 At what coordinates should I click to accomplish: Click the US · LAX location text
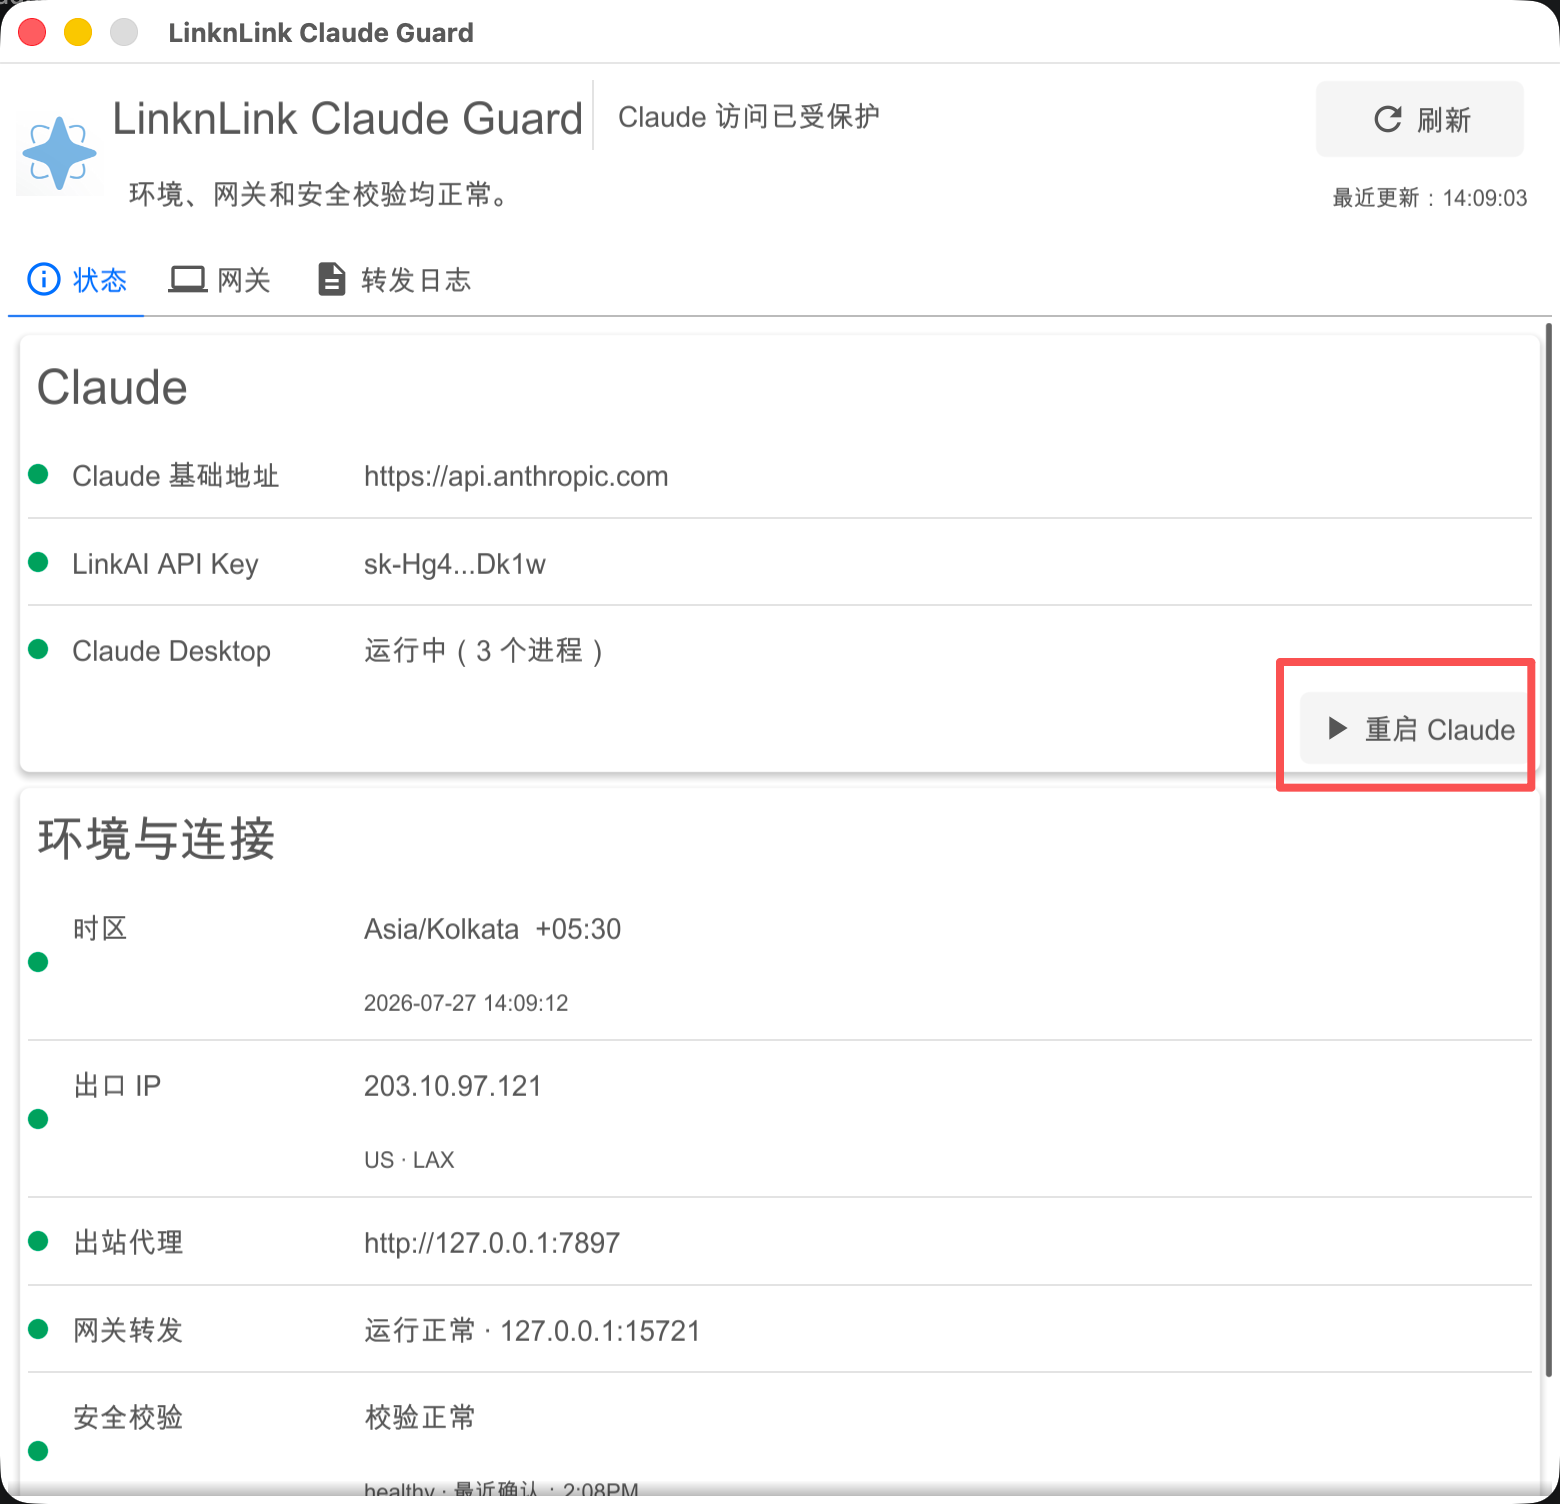coord(409,1160)
